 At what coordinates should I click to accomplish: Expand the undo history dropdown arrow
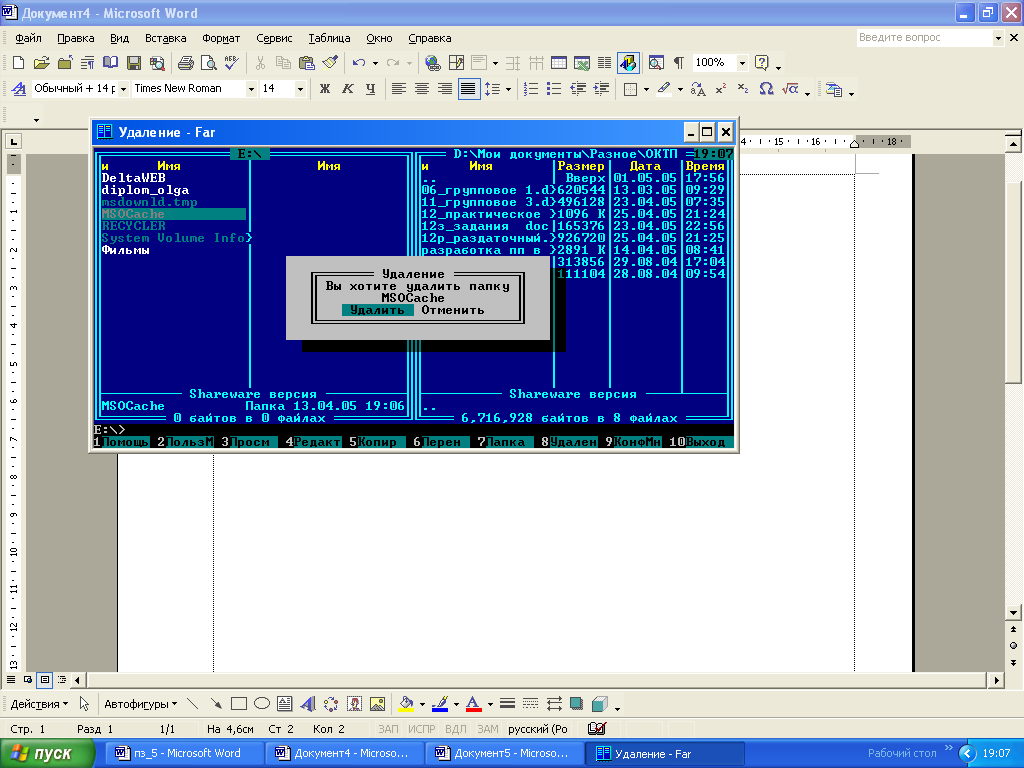pyautogui.click(x=375, y=63)
